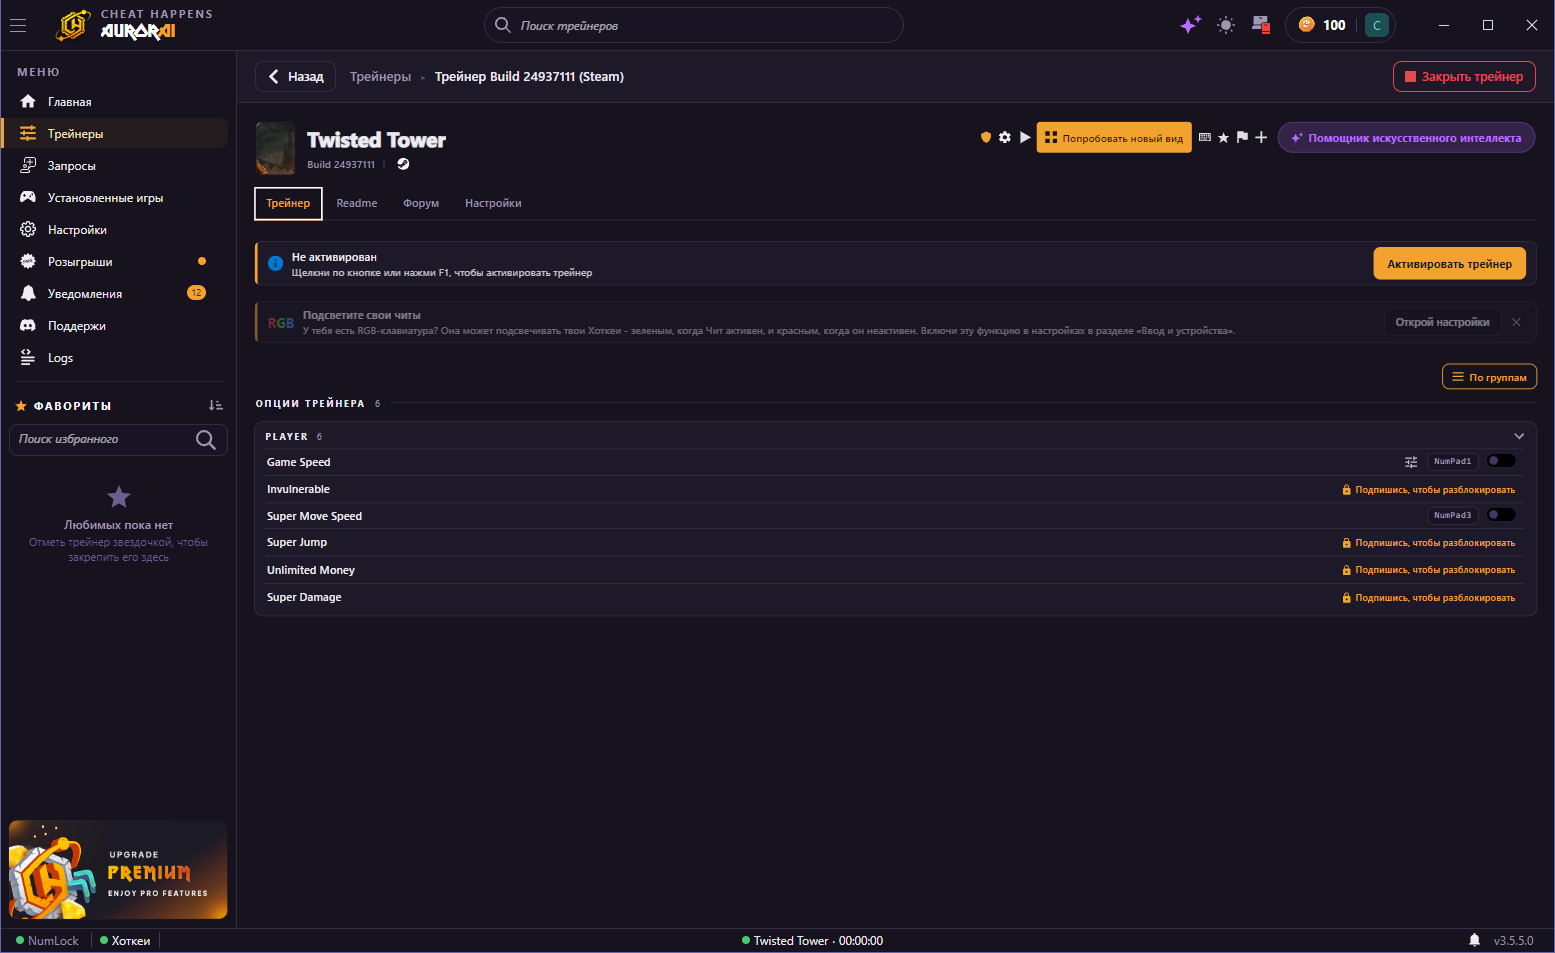Toggle the Game Speed cheat switch
The height and width of the screenshot is (953, 1555).
(1501, 461)
